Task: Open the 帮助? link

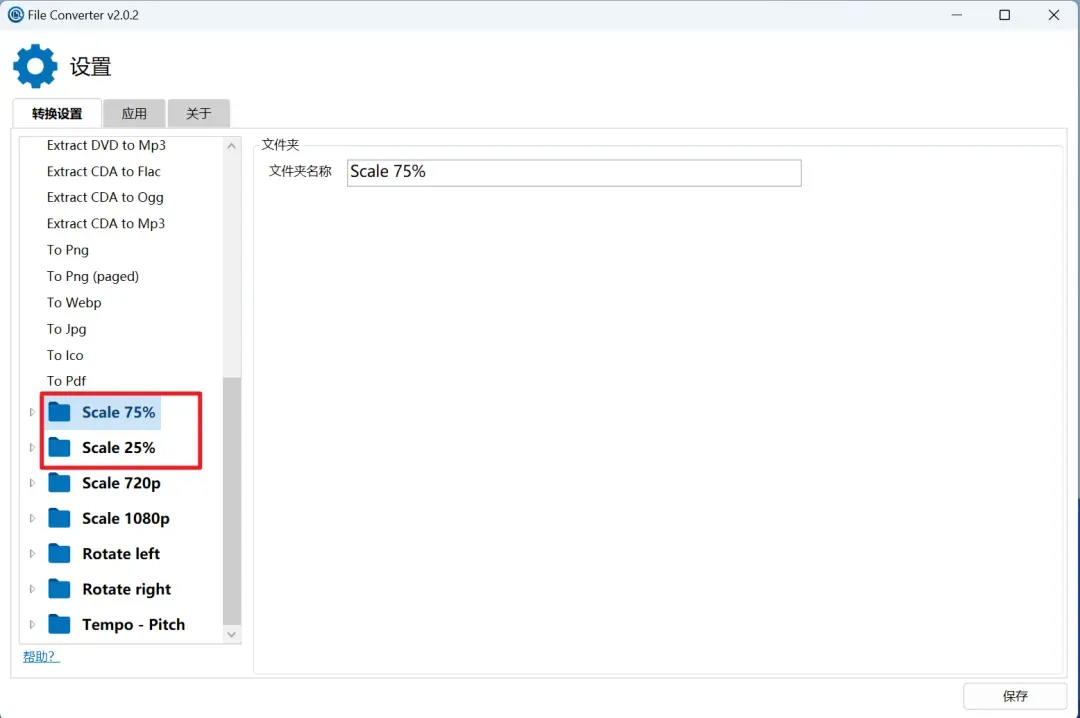Action: 41,657
